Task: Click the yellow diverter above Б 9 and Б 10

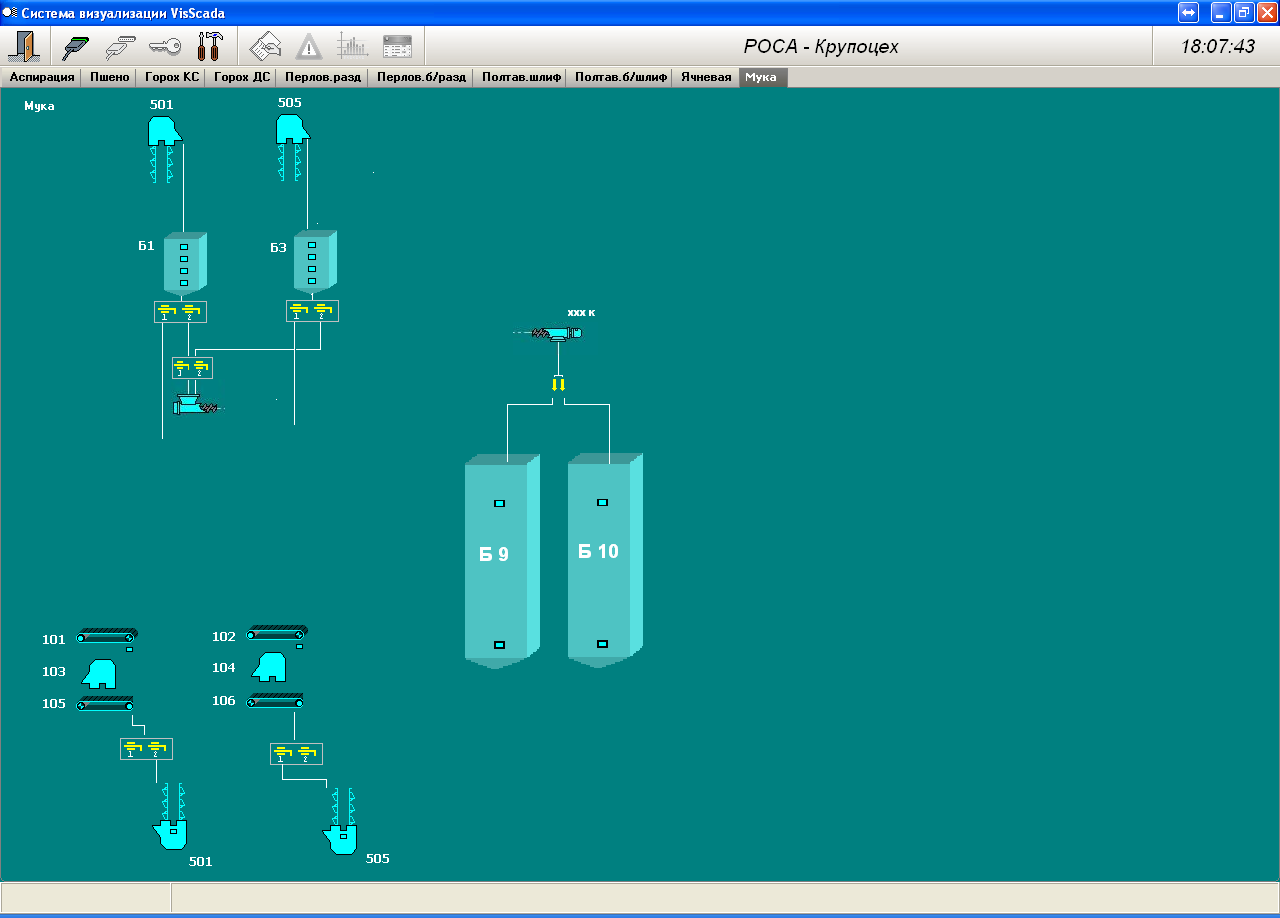Action: click(558, 384)
